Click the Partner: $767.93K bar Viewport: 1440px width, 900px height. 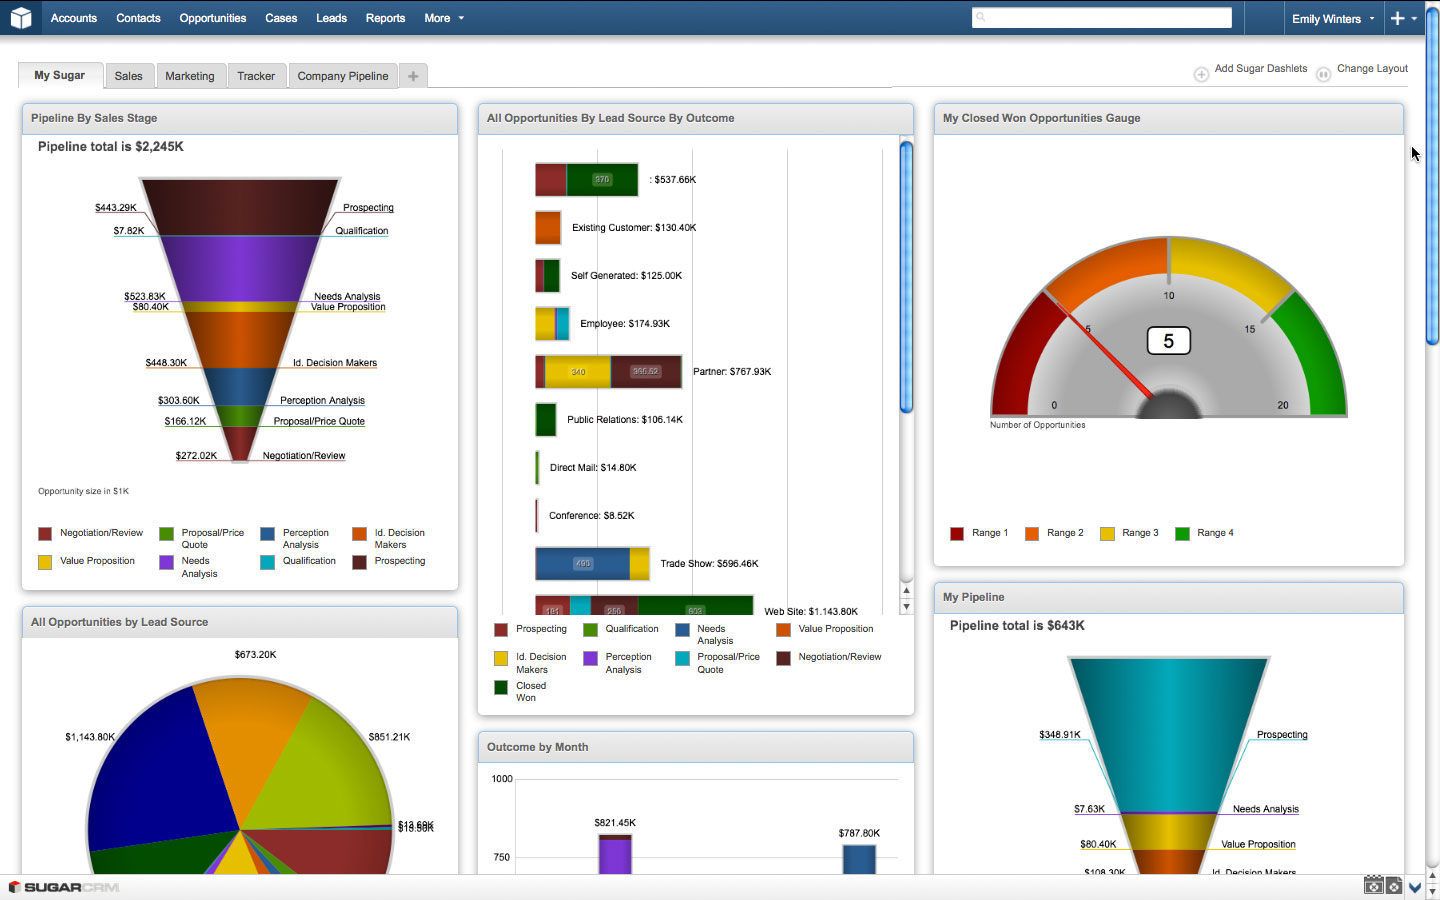(x=608, y=371)
